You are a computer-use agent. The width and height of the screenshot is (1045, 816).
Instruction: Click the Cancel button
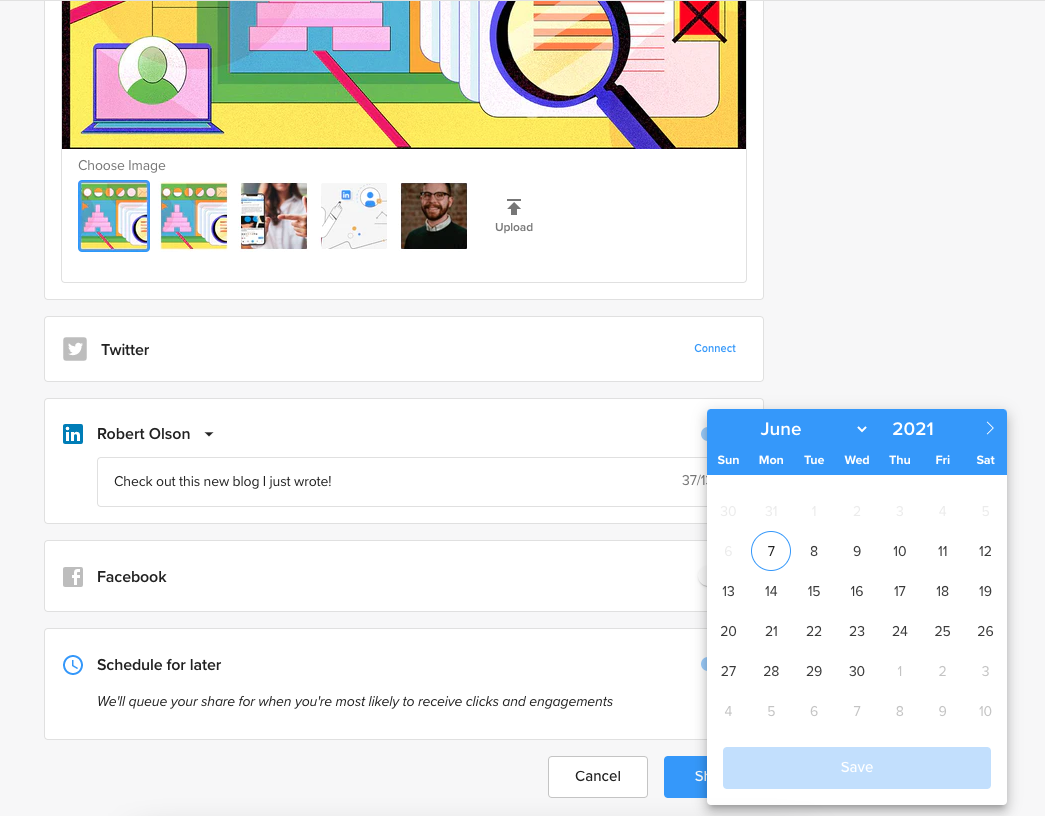pos(597,776)
